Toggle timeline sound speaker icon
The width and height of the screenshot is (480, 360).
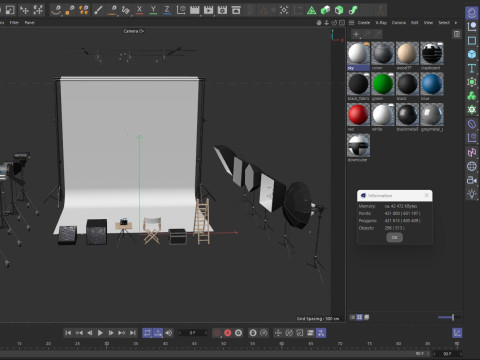pyautogui.click(x=169, y=333)
